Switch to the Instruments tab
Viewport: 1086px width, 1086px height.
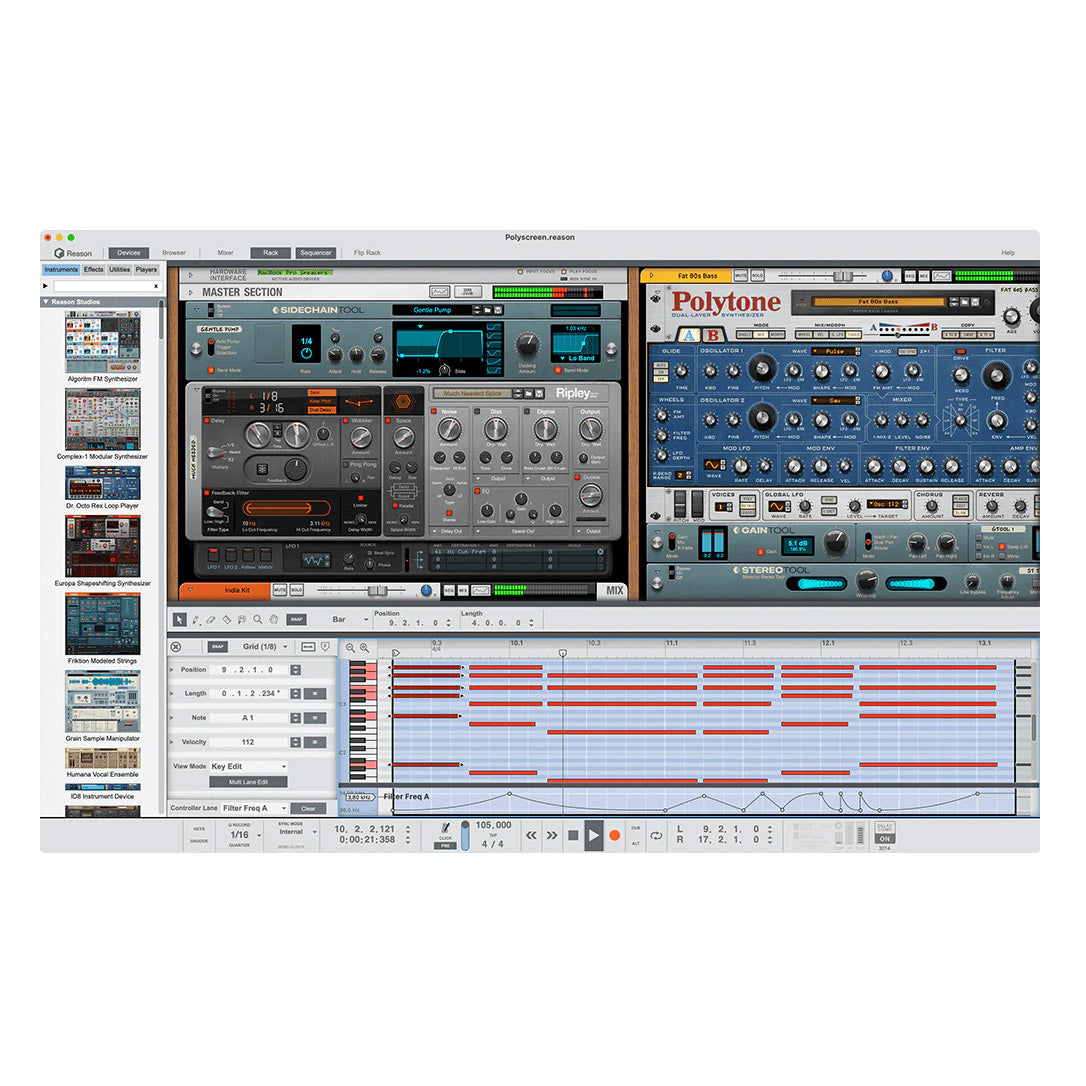click(x=61, y=270)
